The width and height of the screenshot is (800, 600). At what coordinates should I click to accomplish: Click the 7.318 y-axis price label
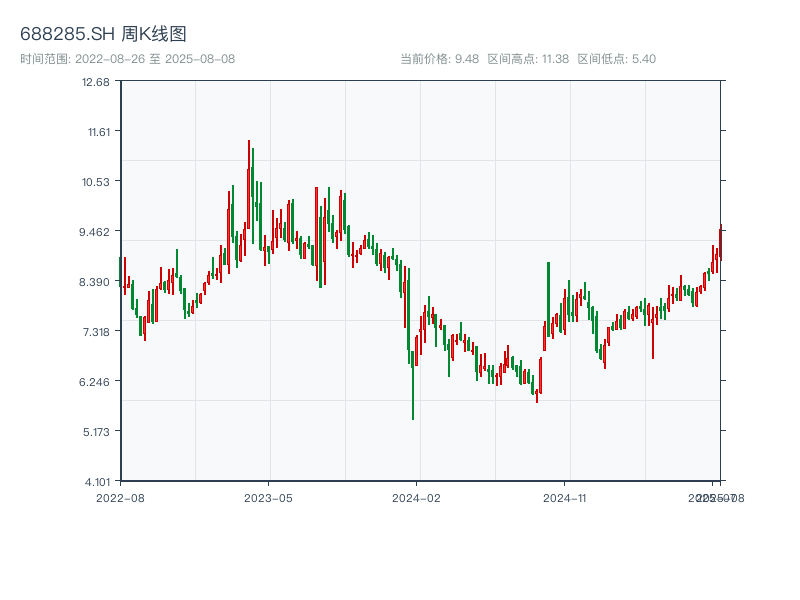[96, 331]
